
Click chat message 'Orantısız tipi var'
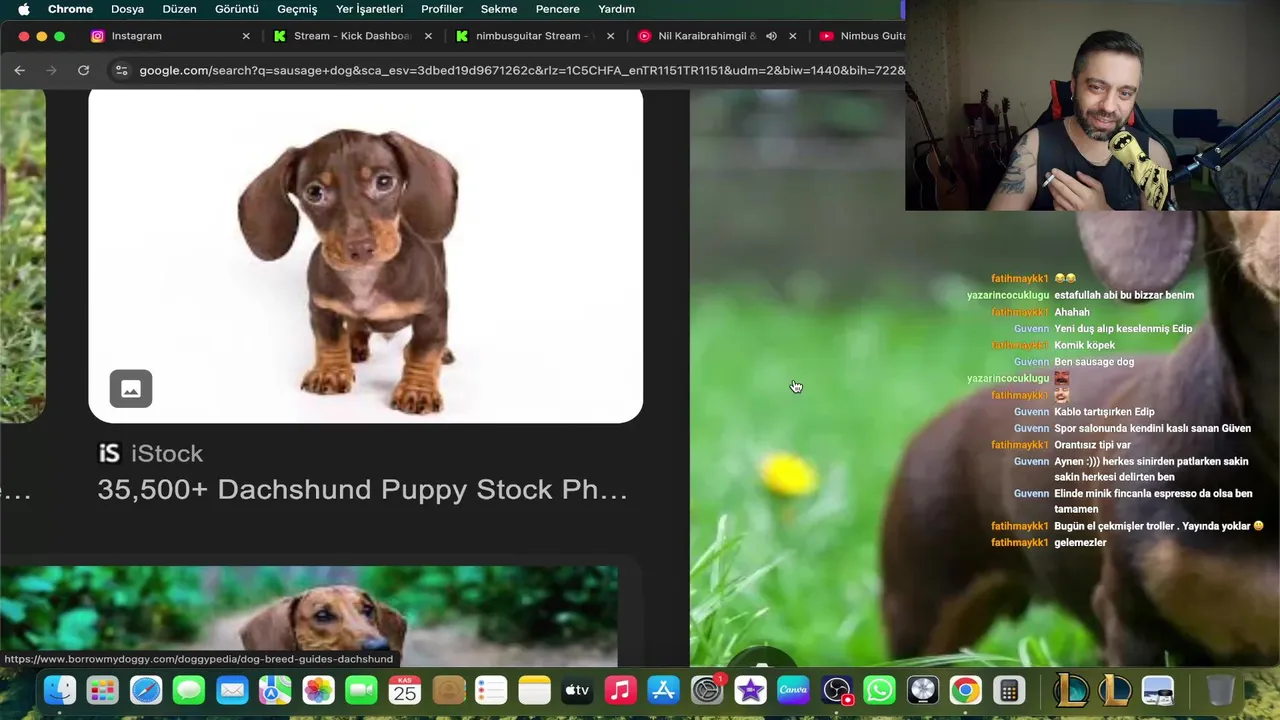1092,445
